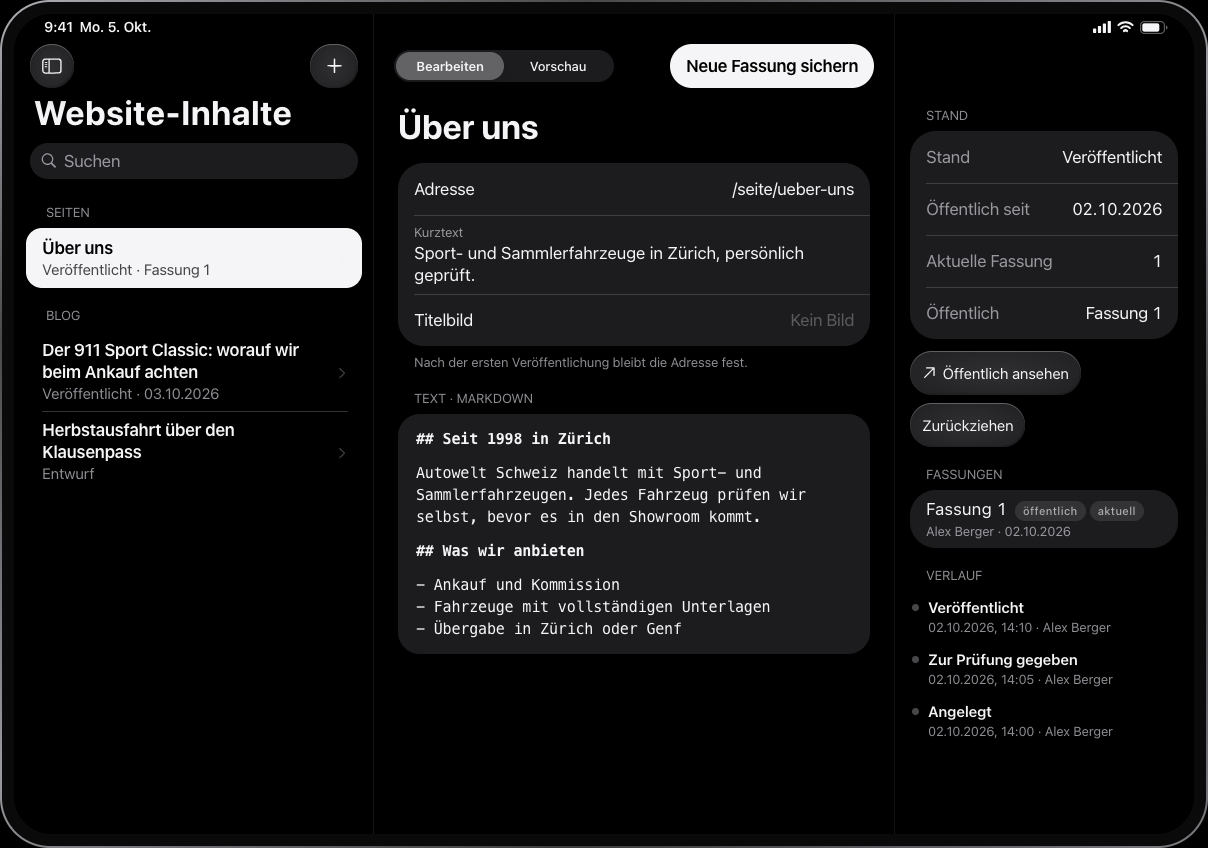Open Öffentlich ansehen link
This screenshot has height=848, width=1208.
point(995,373)
